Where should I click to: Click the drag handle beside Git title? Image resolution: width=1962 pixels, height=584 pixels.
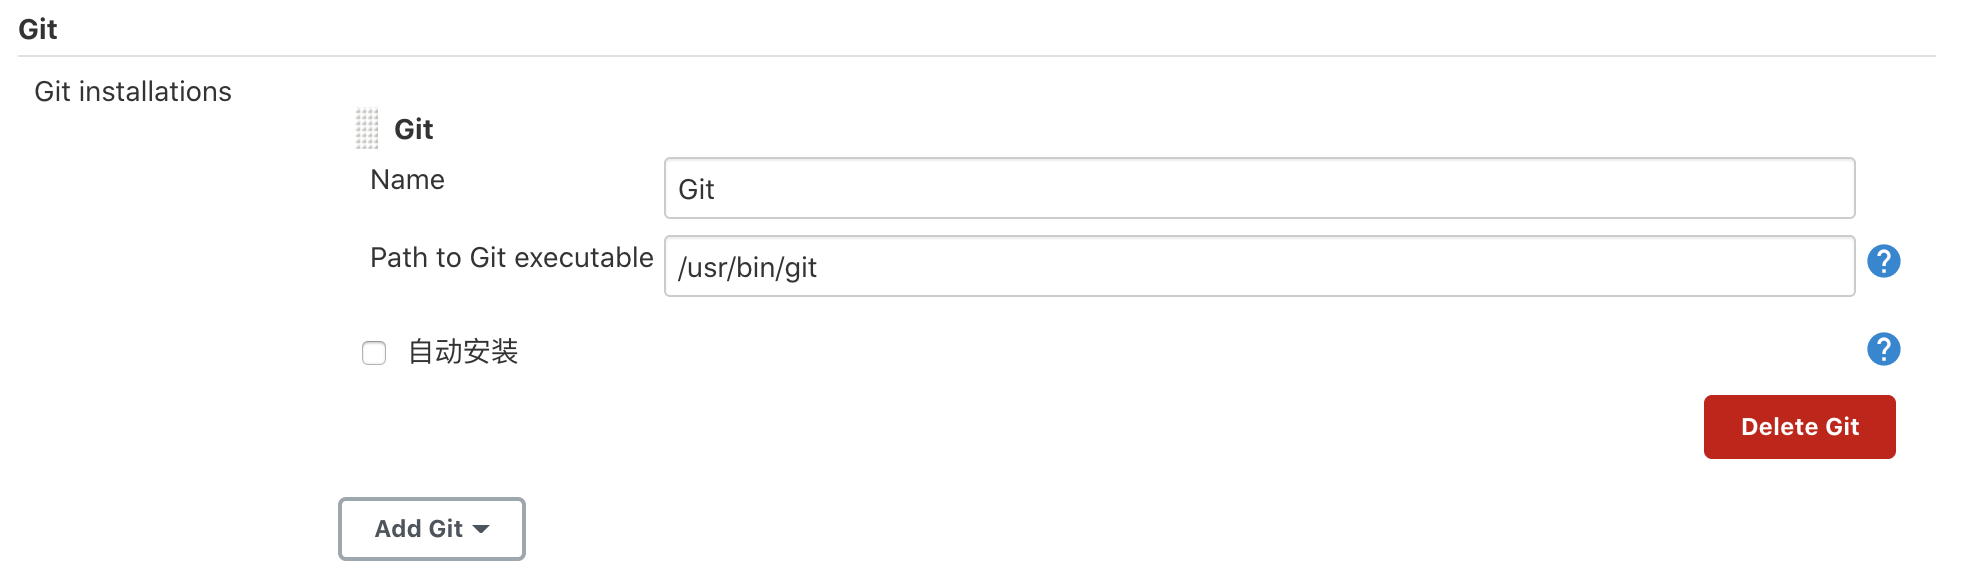click(367, 129)
